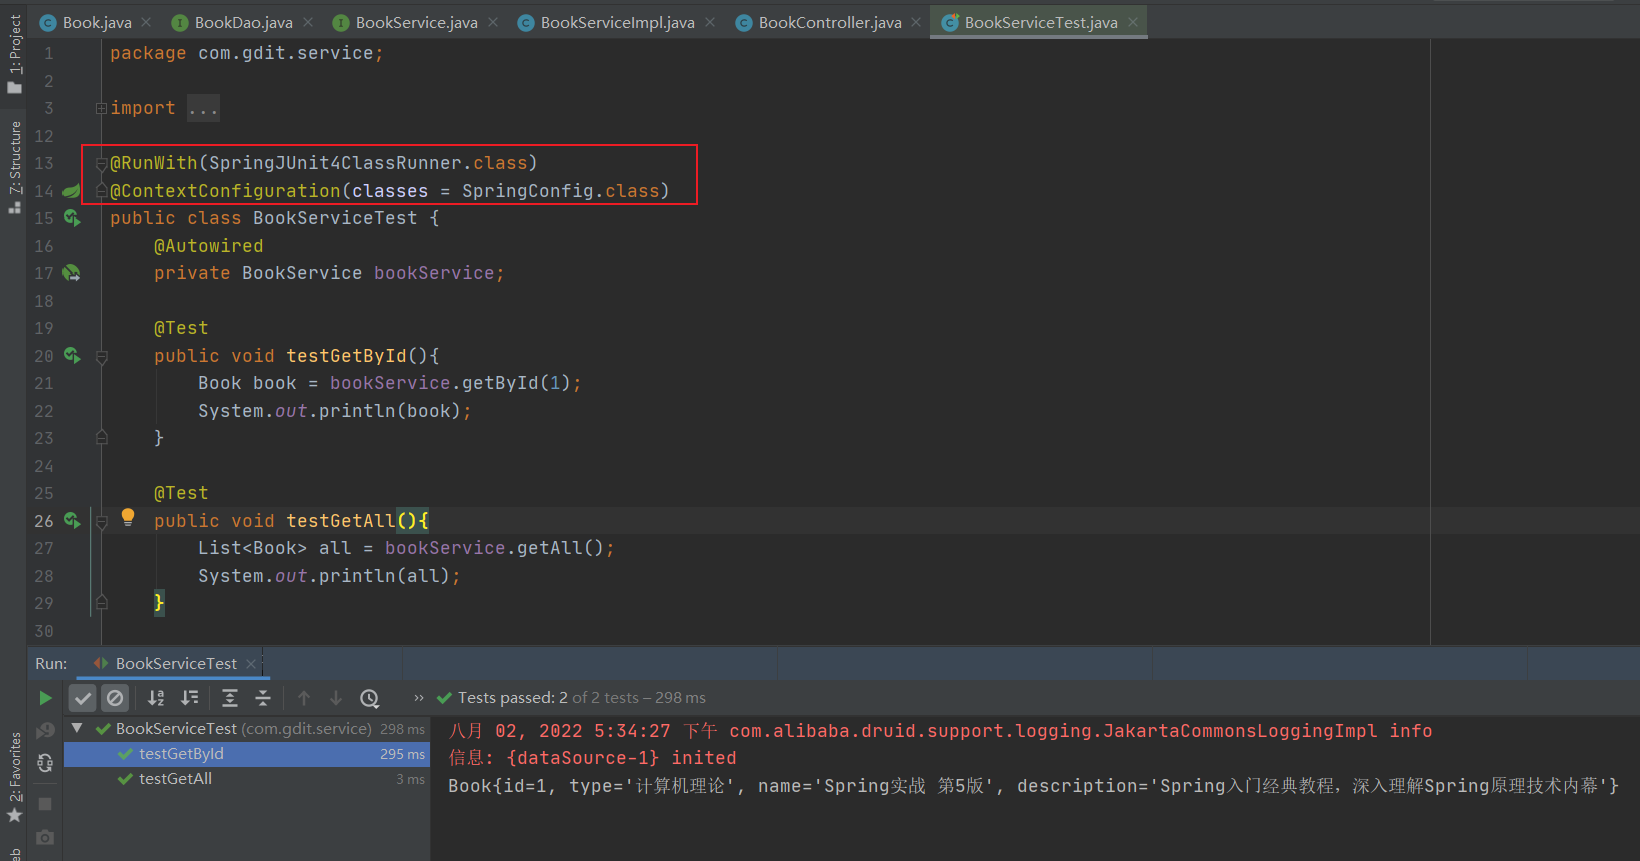Select testGetAll test result
1640x861 pixels.
coord(247,779)
